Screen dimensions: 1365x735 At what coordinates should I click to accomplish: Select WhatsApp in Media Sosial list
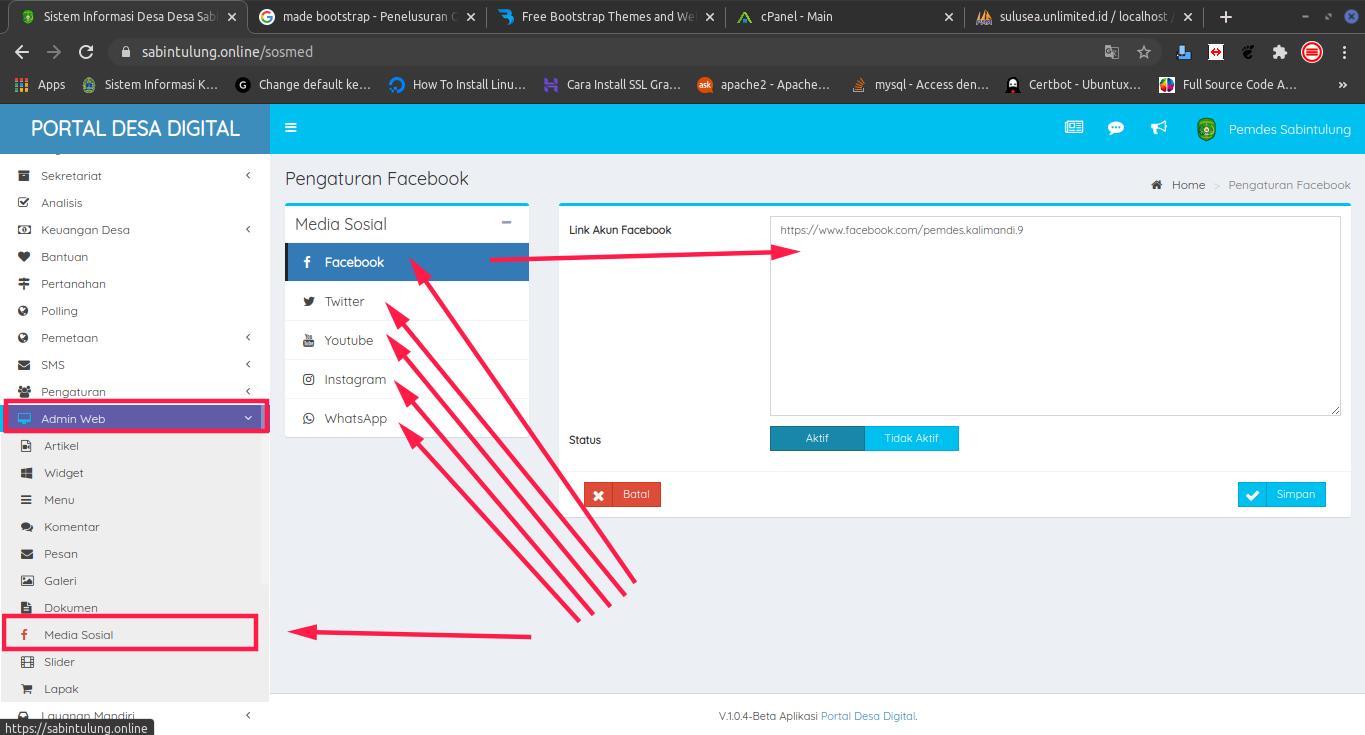click(x=355, y=418)
